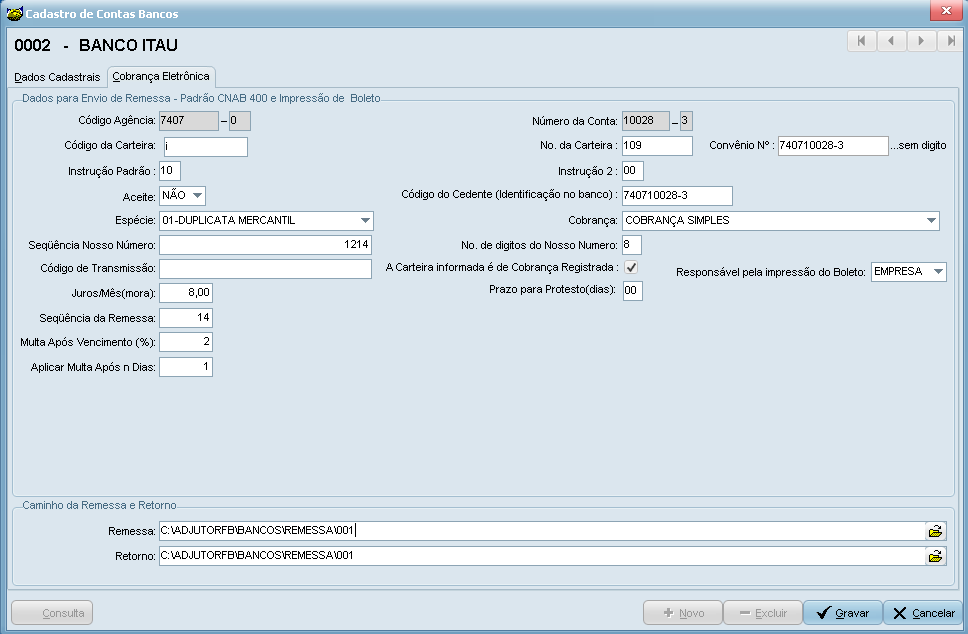Click the Instrução 2 field

(633, 171)
